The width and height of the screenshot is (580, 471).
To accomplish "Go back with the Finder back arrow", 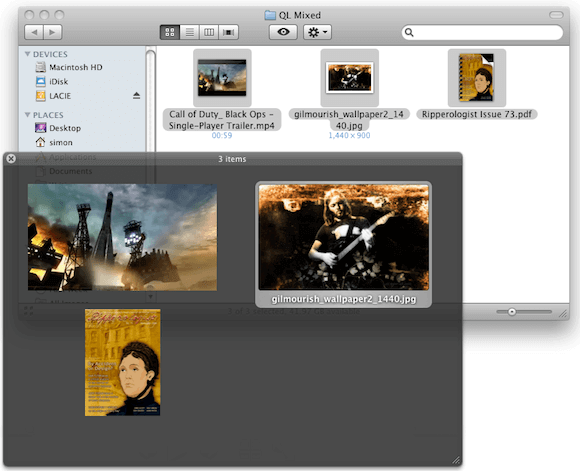I will coord(34,32).
